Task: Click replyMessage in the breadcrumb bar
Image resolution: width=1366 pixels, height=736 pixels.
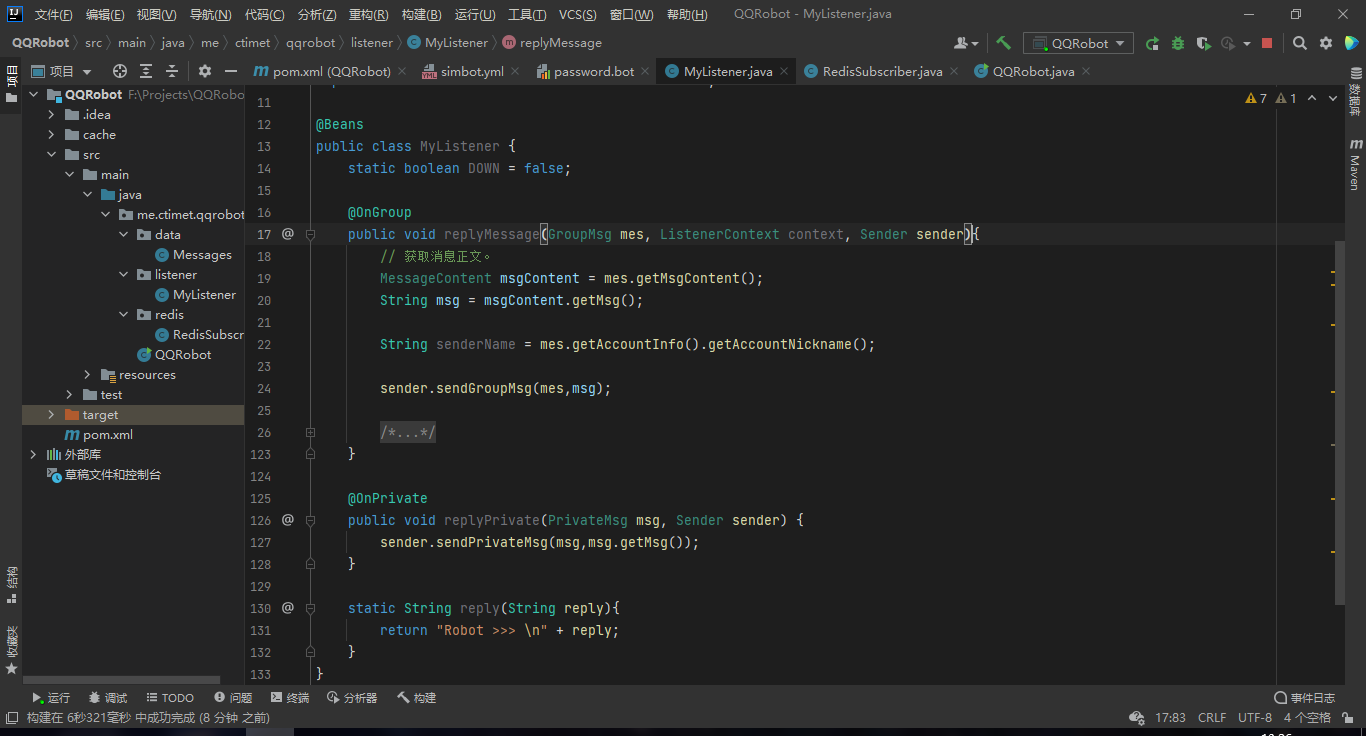Action: coord(558,43)
